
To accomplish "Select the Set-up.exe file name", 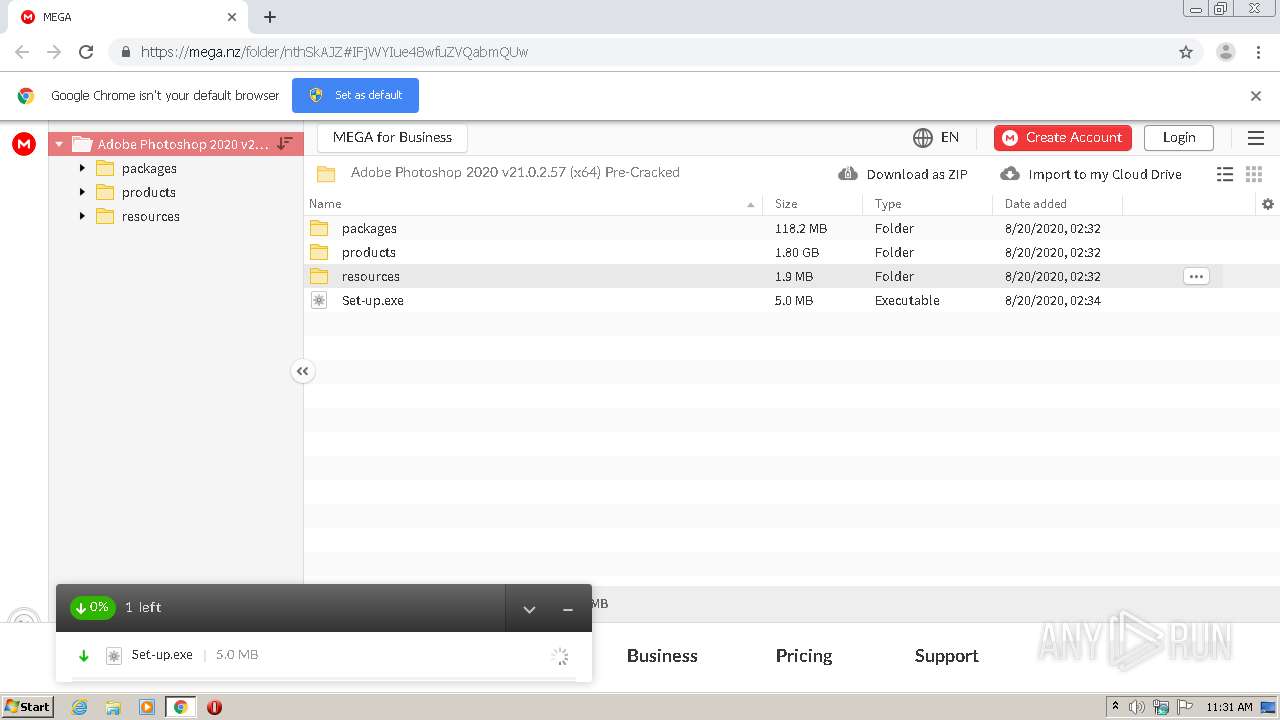I will 373,300.
